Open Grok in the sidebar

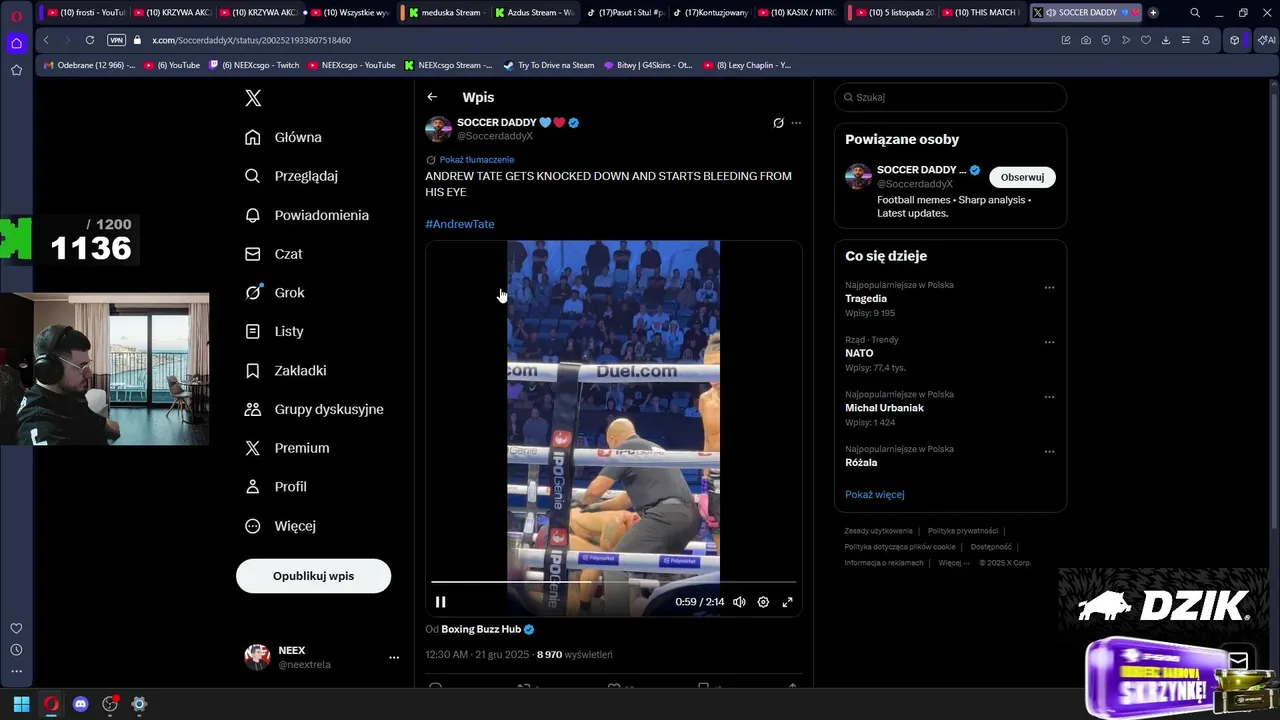click(275, 293)
